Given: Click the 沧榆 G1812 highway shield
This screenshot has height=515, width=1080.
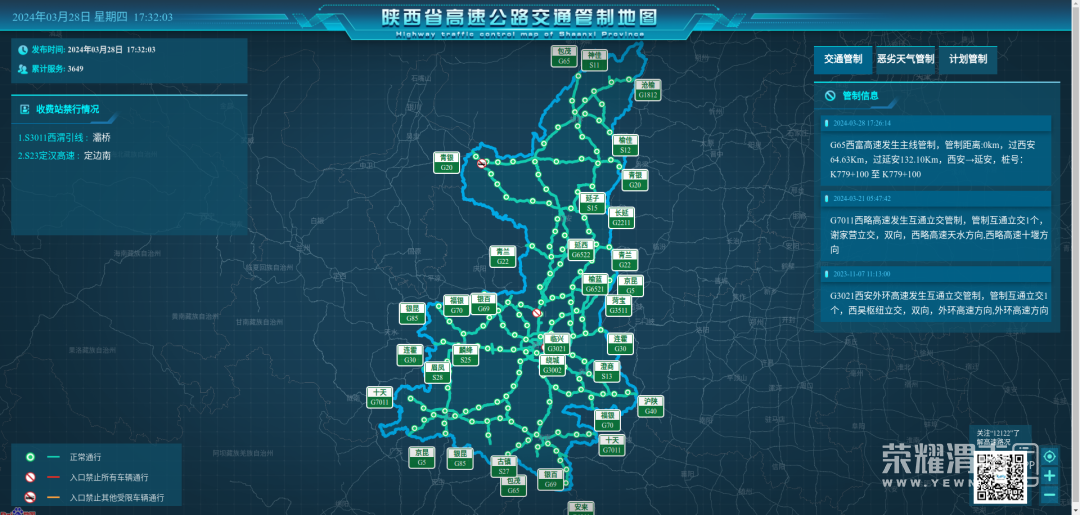Looking at the screenshot, I should [648, 90].
